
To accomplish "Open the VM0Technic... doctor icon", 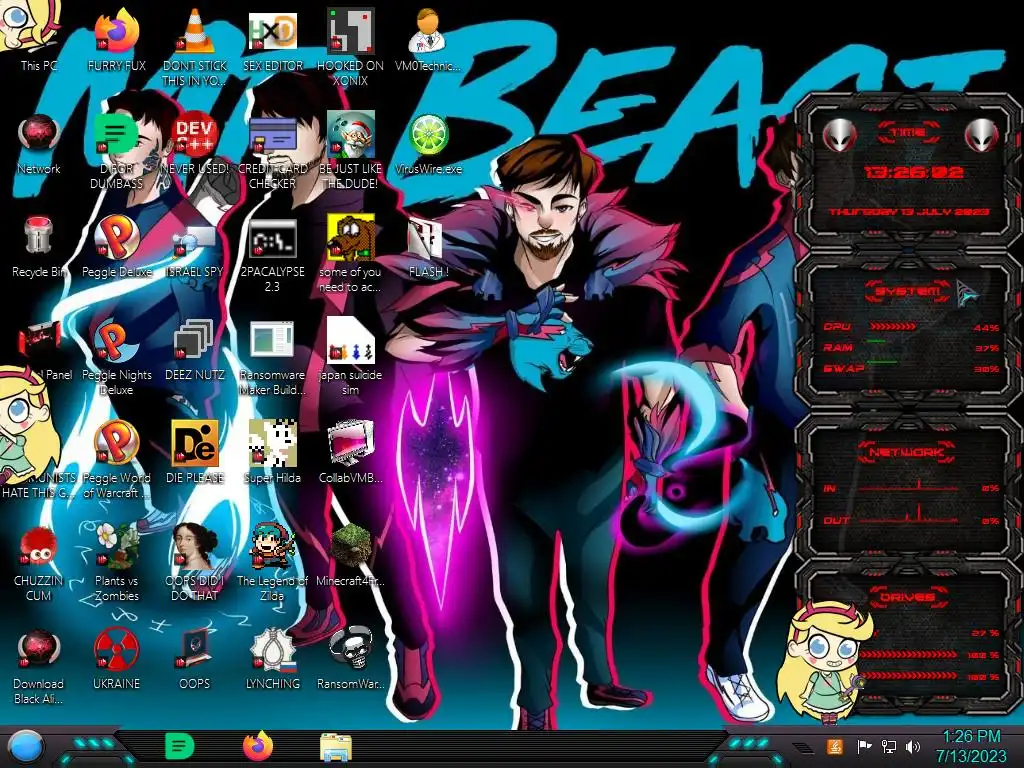I will coord(428,40).
